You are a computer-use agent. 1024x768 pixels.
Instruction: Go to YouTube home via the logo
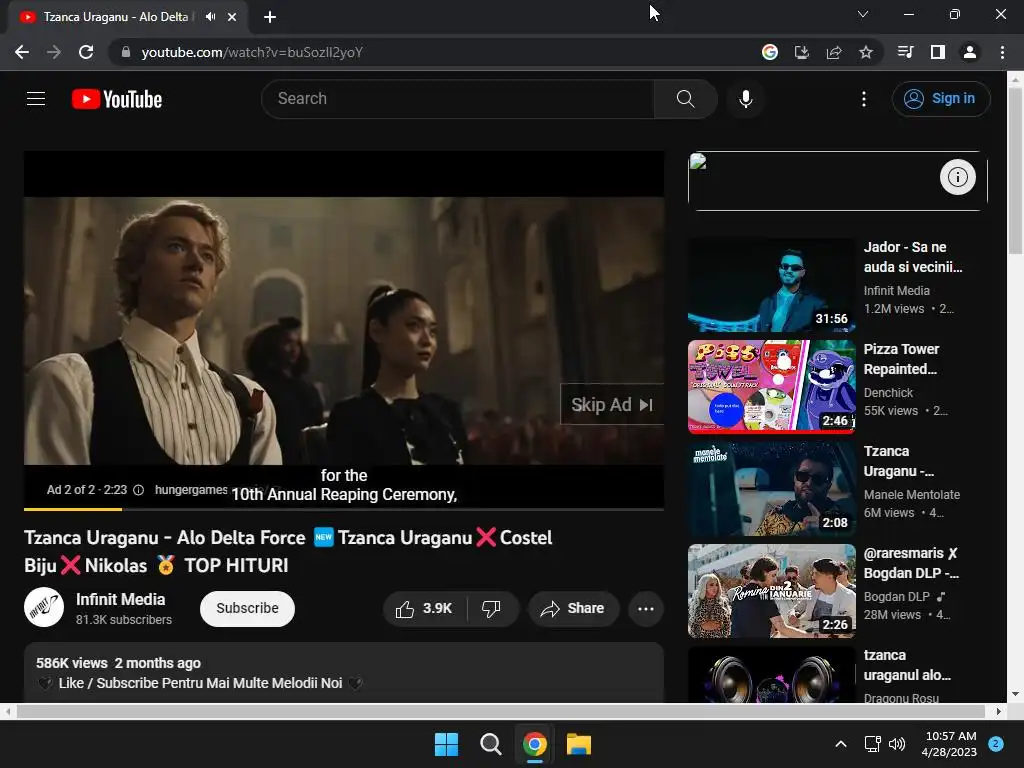(x=117, y=99)
